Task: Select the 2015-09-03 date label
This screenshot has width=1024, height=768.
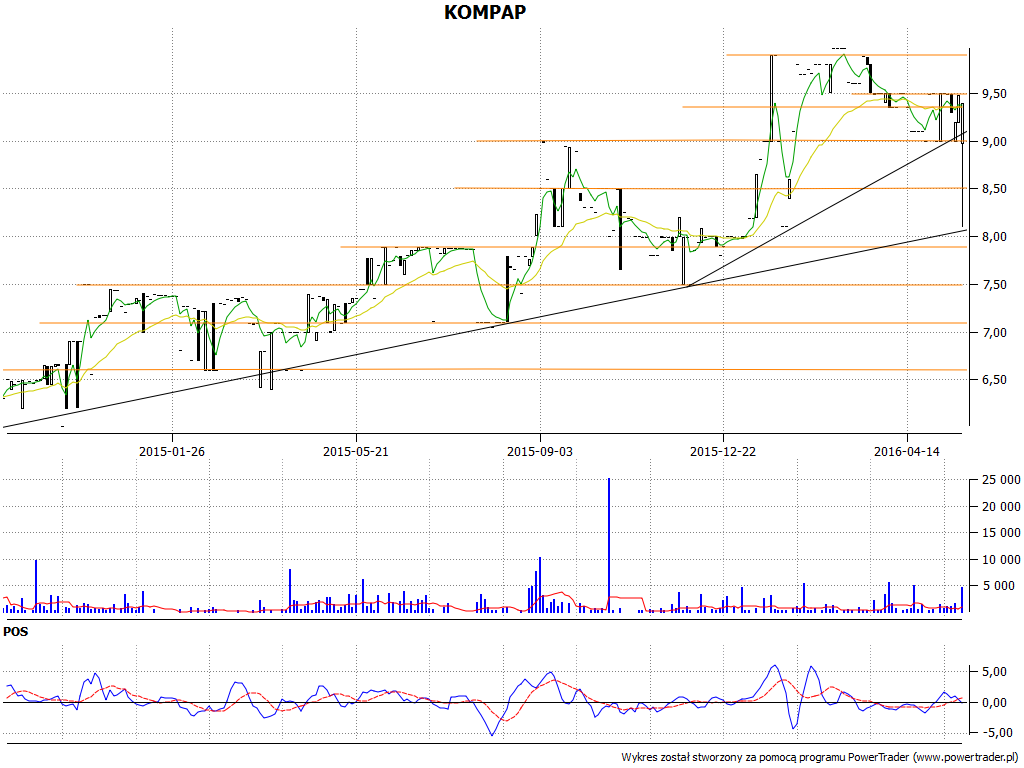Action: click(540, 451)
